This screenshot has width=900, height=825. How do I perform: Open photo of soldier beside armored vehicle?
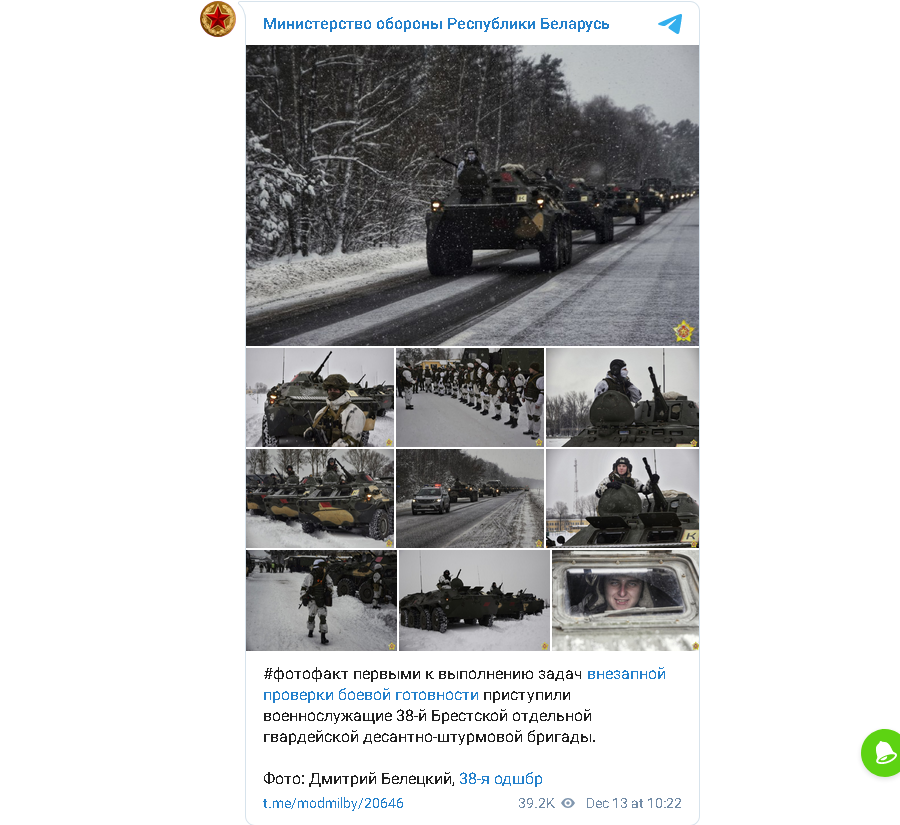[x=320, y=397]
